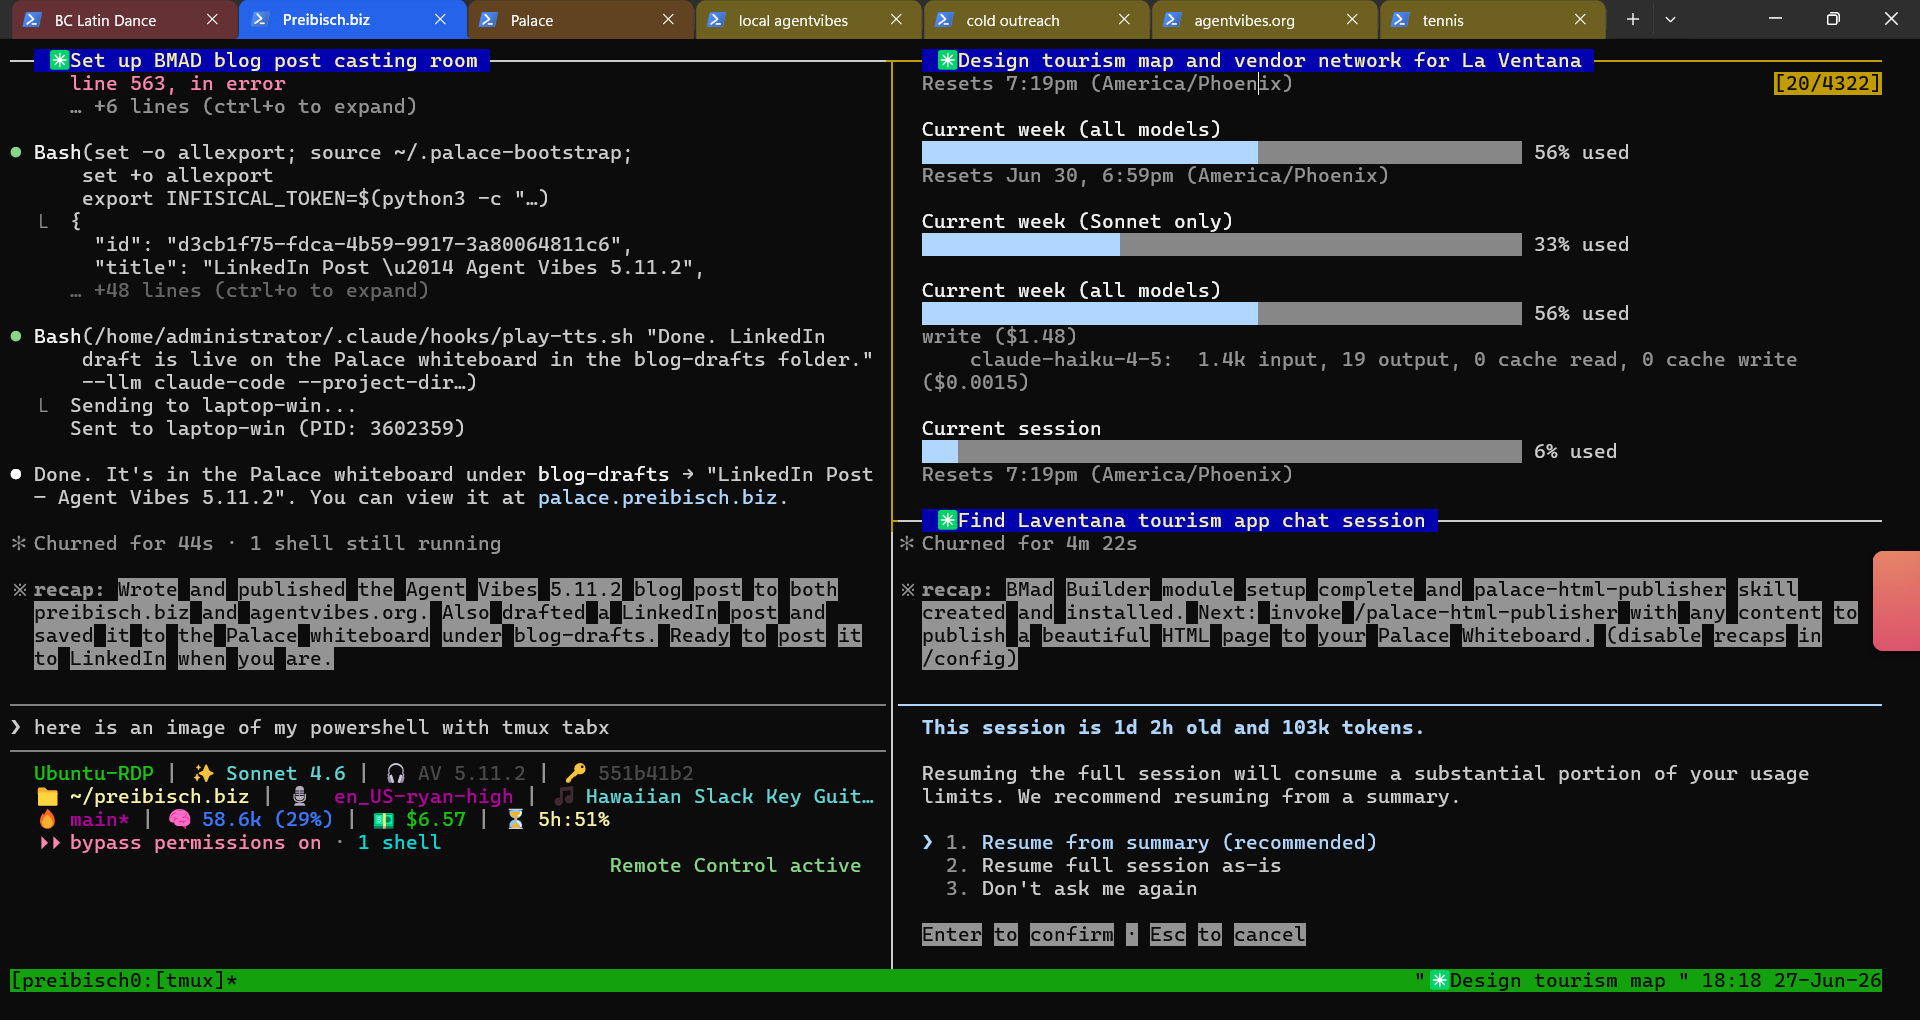Viewport: 1920px width, 1020px height.
Task: Click the microphone icon beside en_US-ryan-high
Action: tap(299, 796)
